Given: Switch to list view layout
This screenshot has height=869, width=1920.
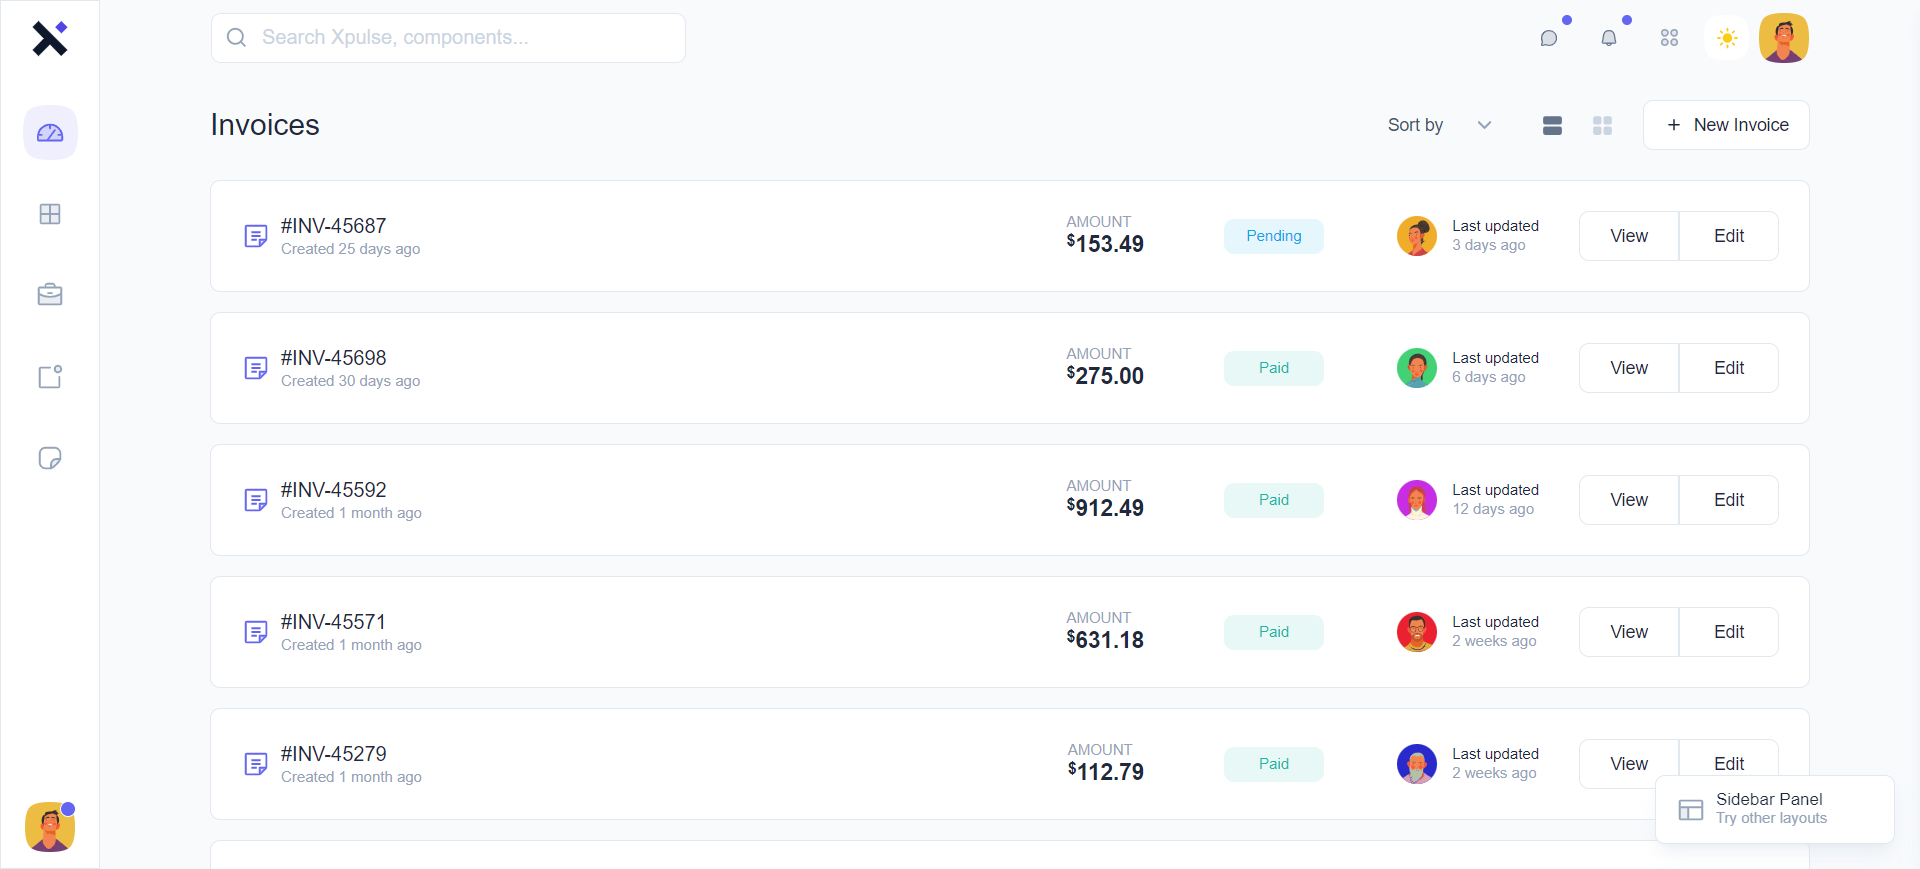Looking at the screenshot, I should [1552, 125].
